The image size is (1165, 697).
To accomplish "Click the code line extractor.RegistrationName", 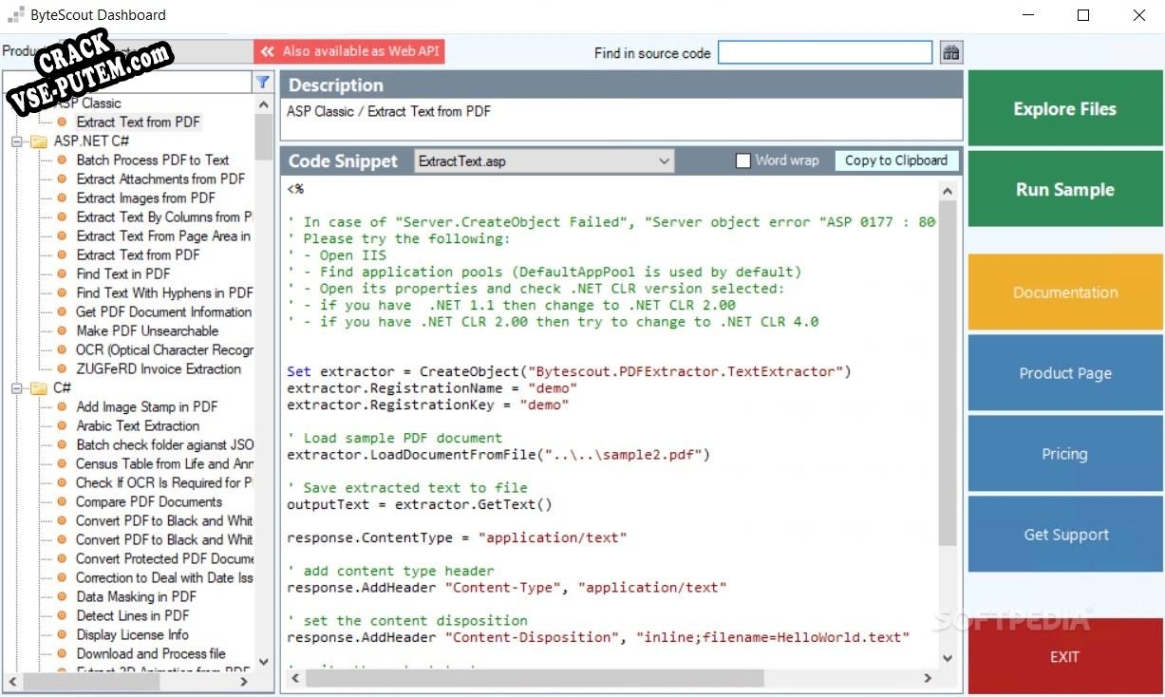I will coord(432,388).
